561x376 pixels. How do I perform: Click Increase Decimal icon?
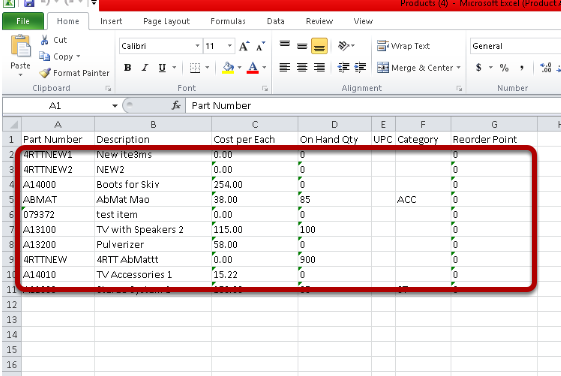tap(546, 67)
